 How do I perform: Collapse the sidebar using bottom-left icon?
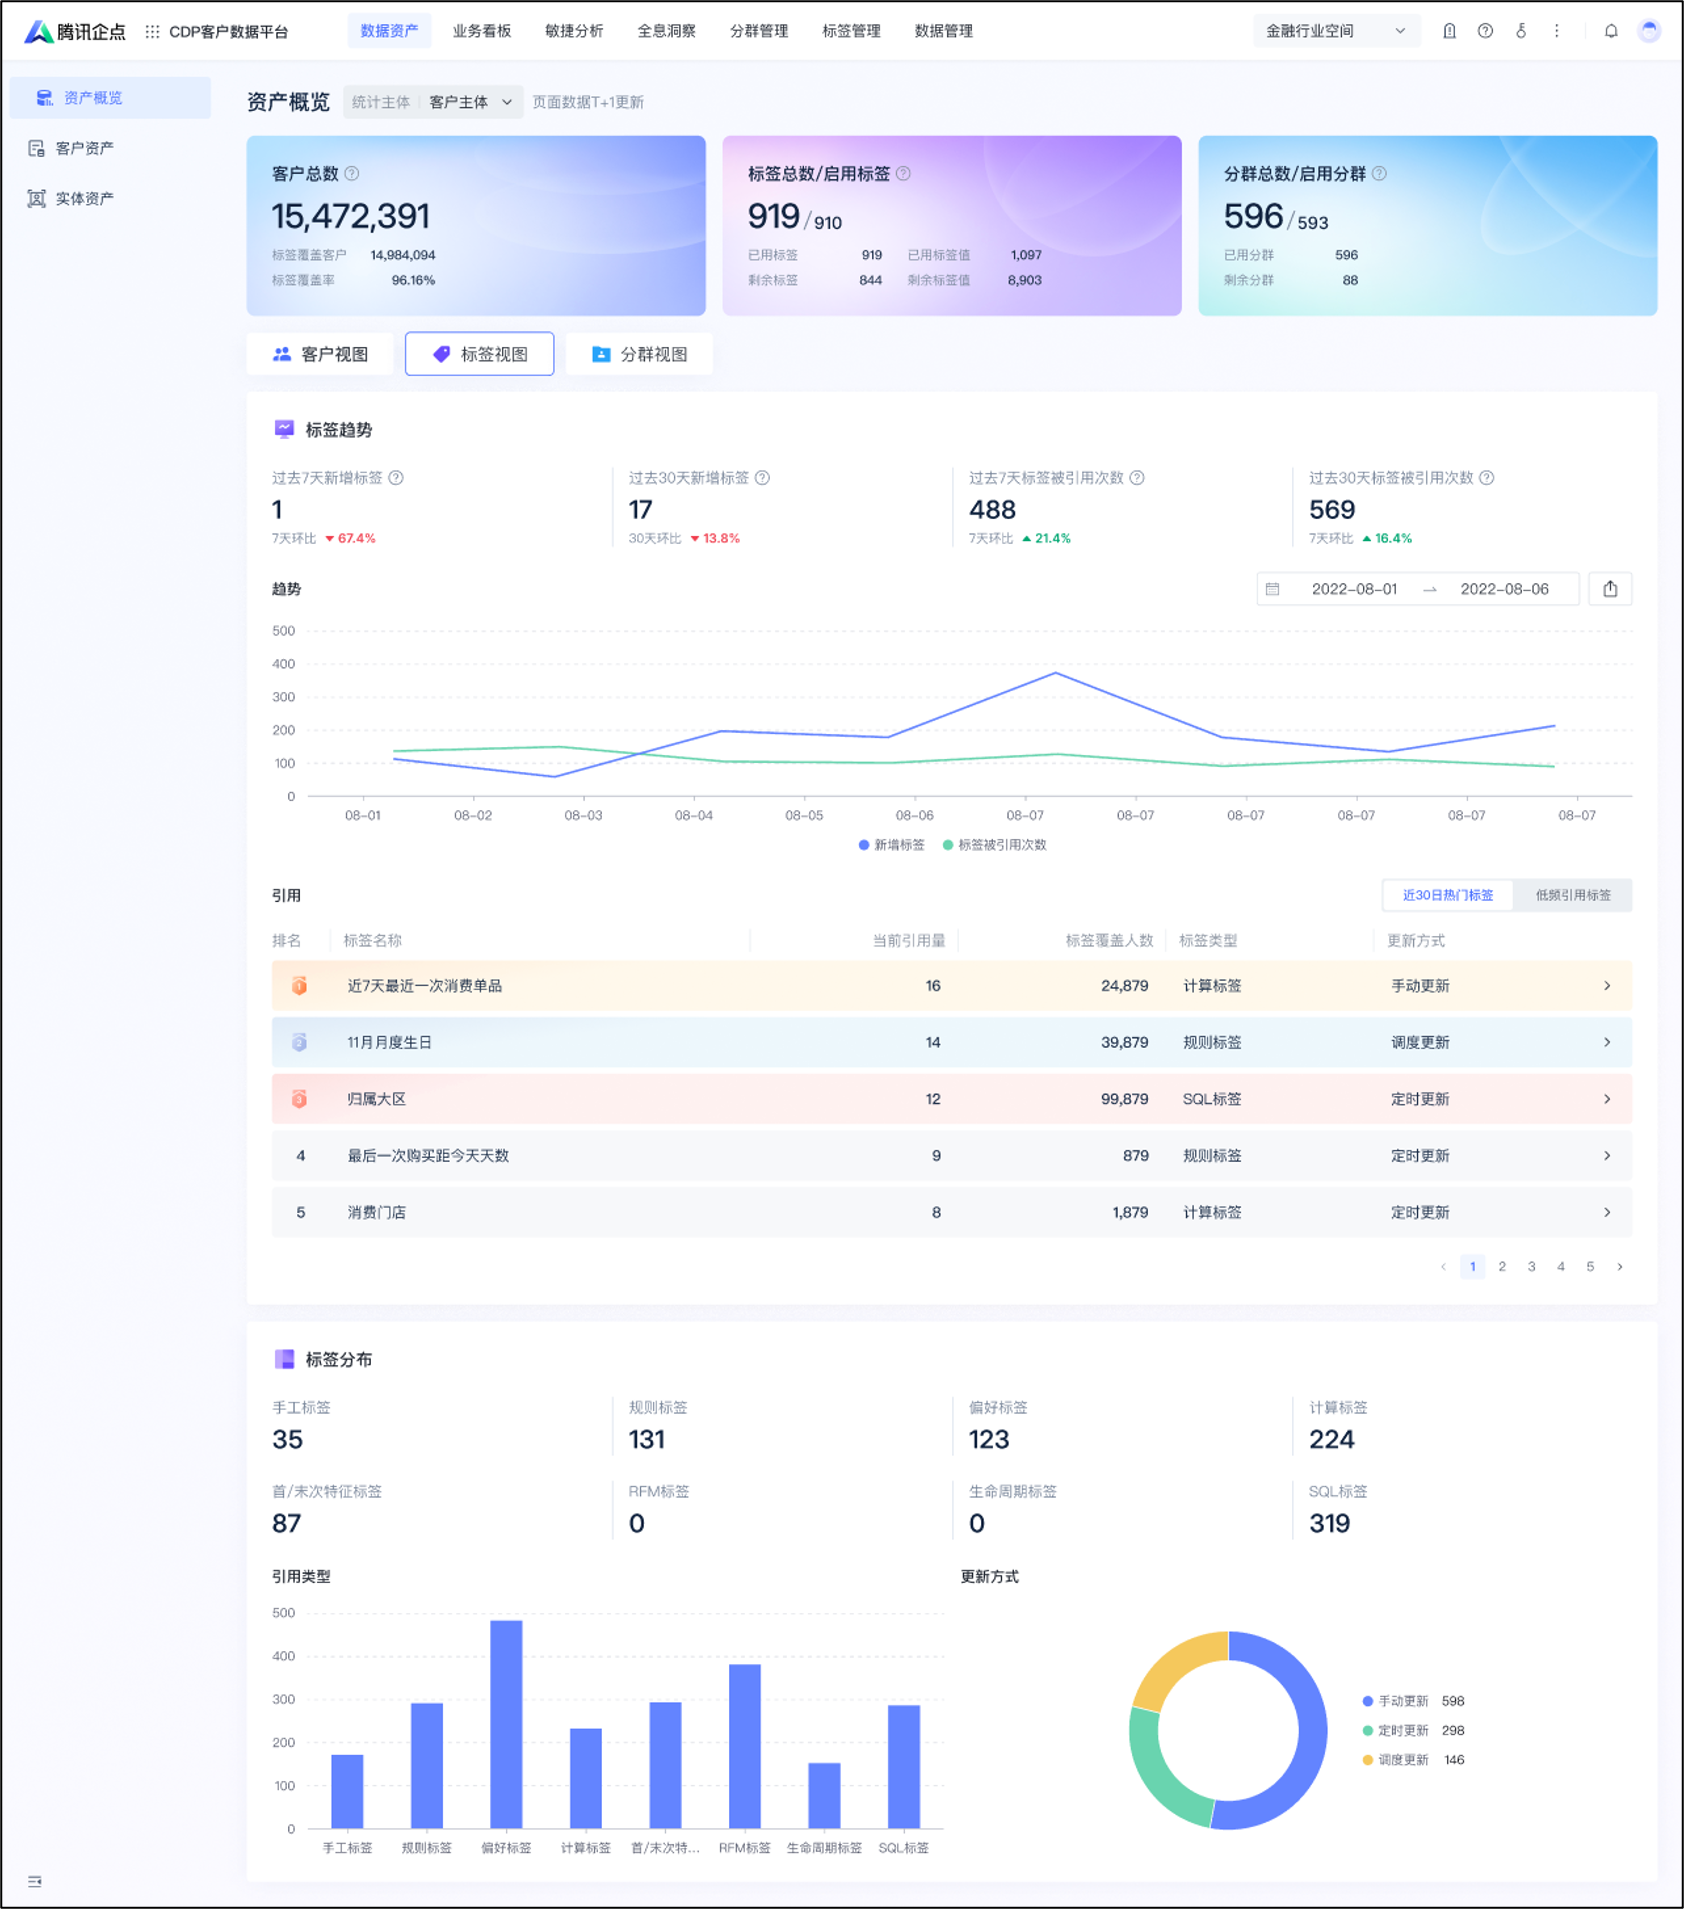[35, 1881]
